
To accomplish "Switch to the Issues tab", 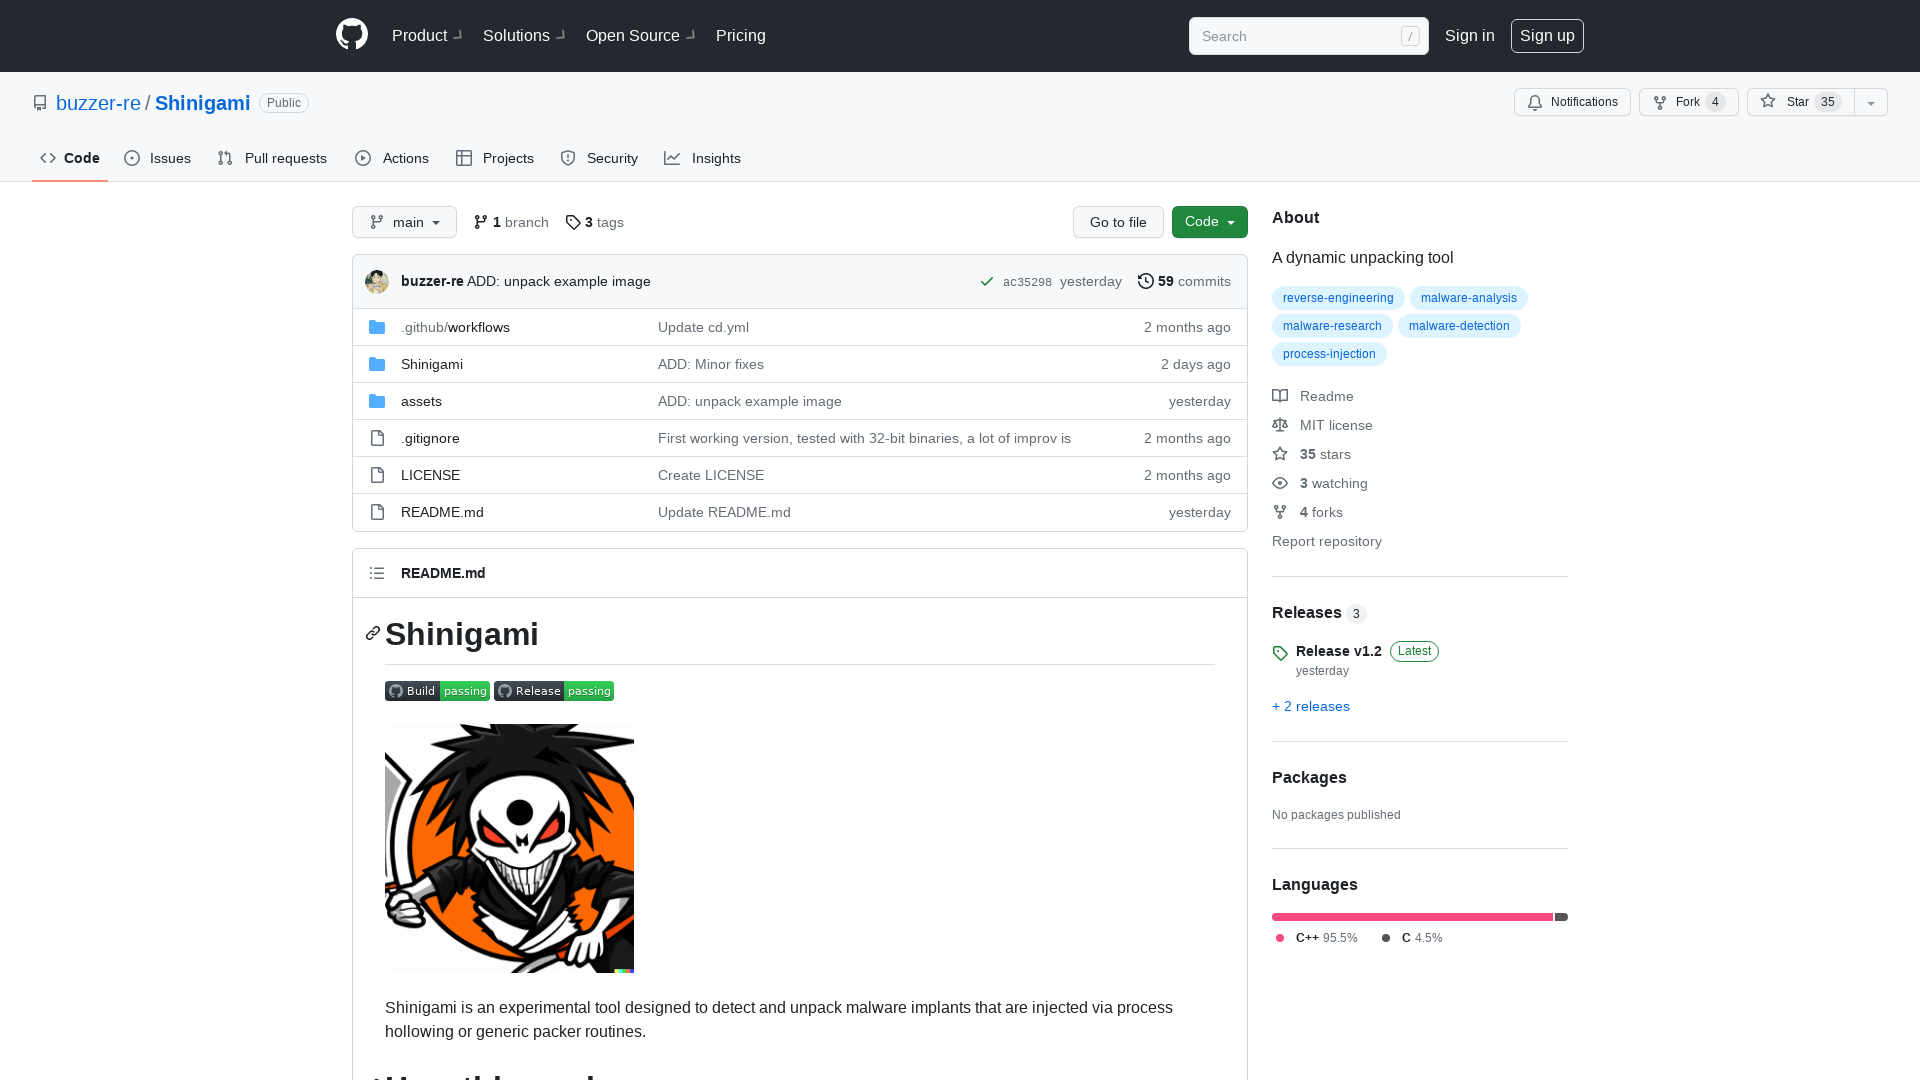I will click(x=157, y=158).
